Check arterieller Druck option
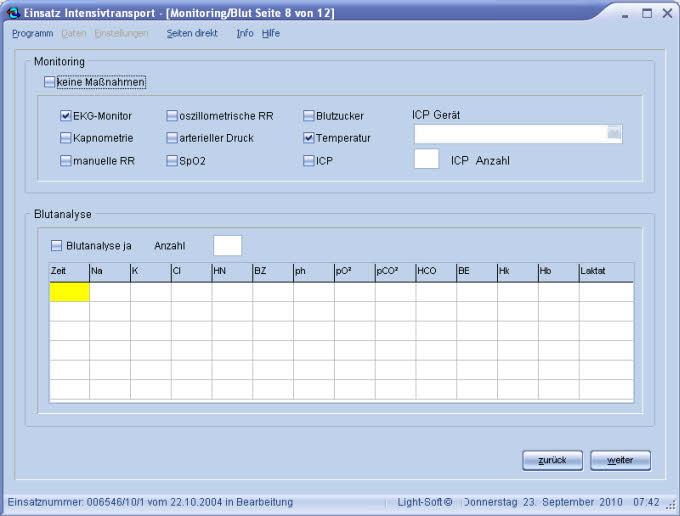 (x=172, y=138)
